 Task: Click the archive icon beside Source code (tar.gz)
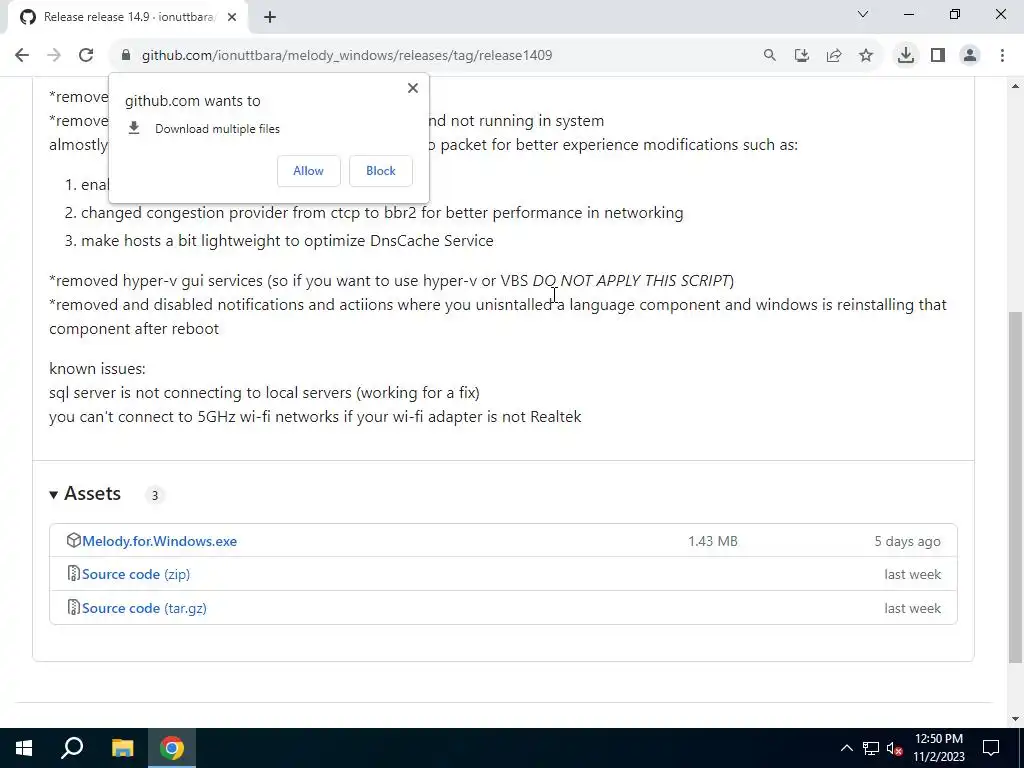coord(73,607)
